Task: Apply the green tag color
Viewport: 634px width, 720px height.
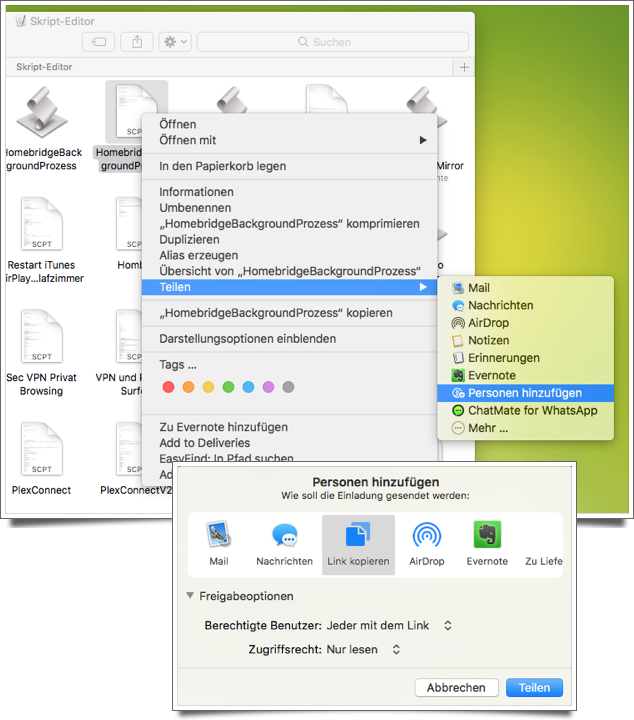Action: coord(228,387)
